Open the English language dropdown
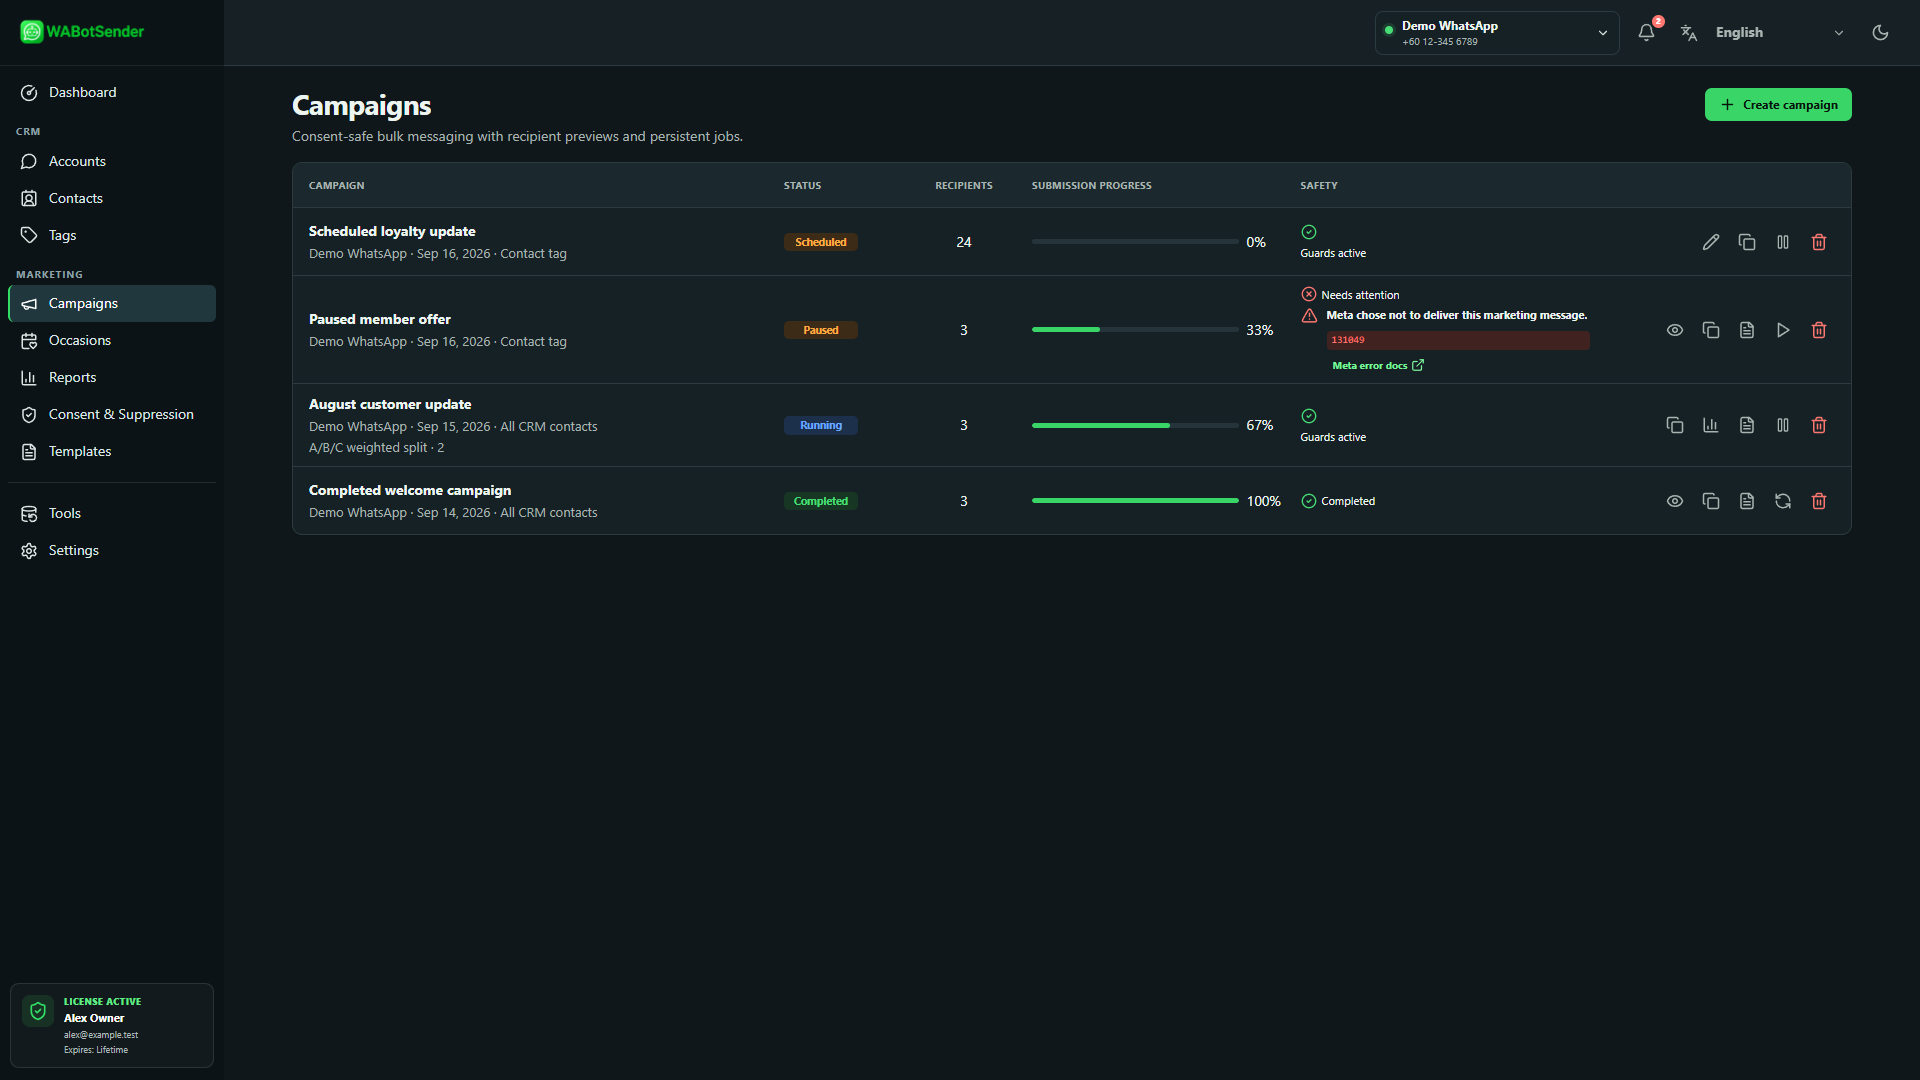Screen dimensions: 1920x1080 pyautogui.click(x=1778, y=33)
